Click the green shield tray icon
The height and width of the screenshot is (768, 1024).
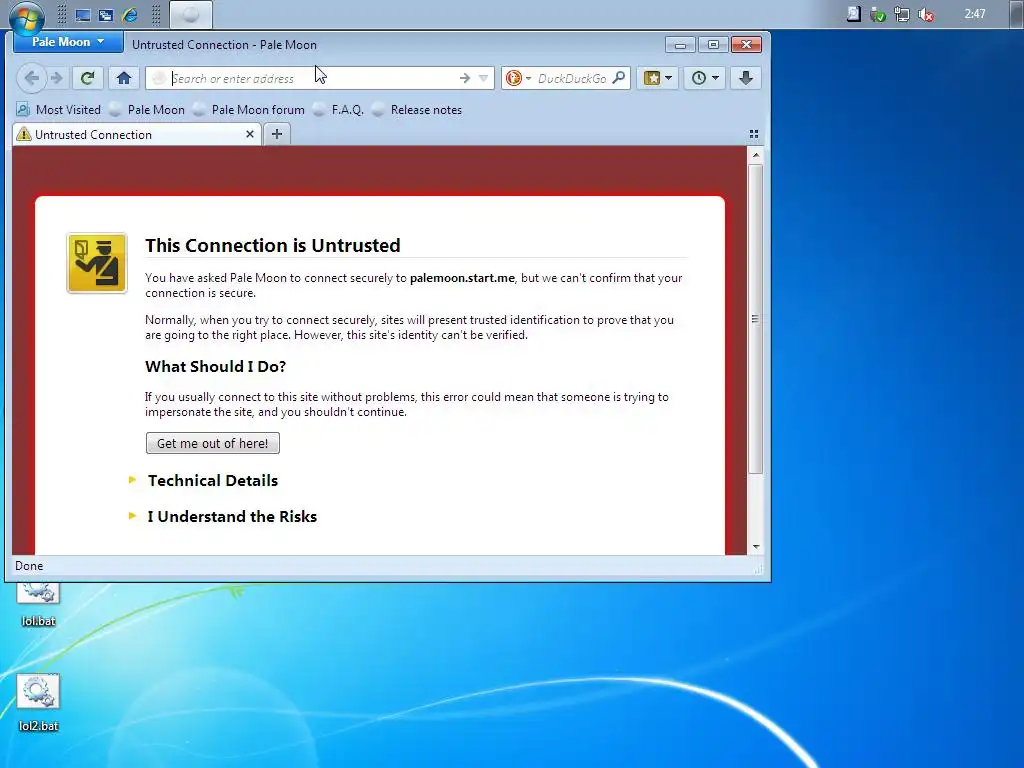[878, 14]
